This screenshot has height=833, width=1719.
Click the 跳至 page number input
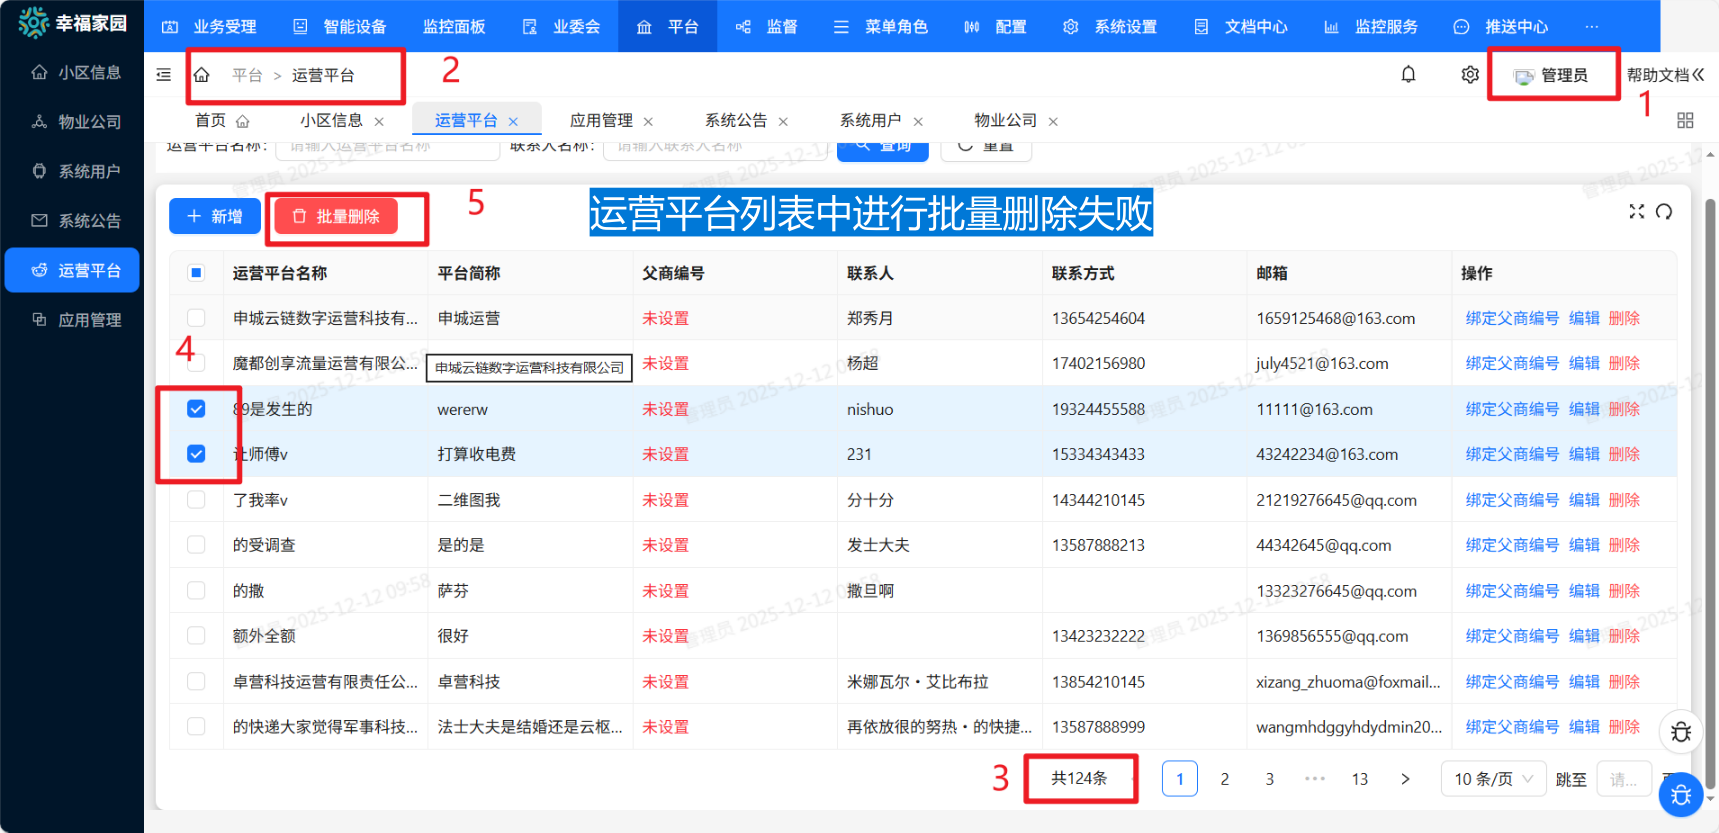click(x=1623, y=779)
